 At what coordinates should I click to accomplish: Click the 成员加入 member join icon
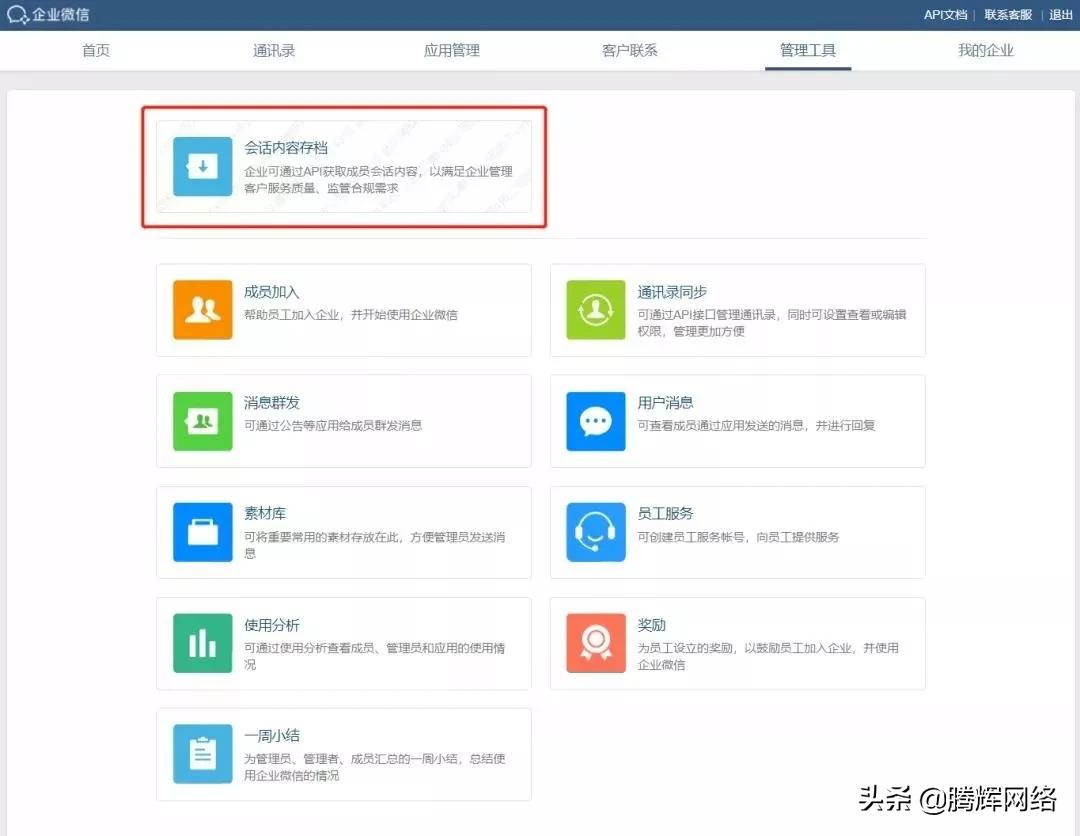click(202, 310)
